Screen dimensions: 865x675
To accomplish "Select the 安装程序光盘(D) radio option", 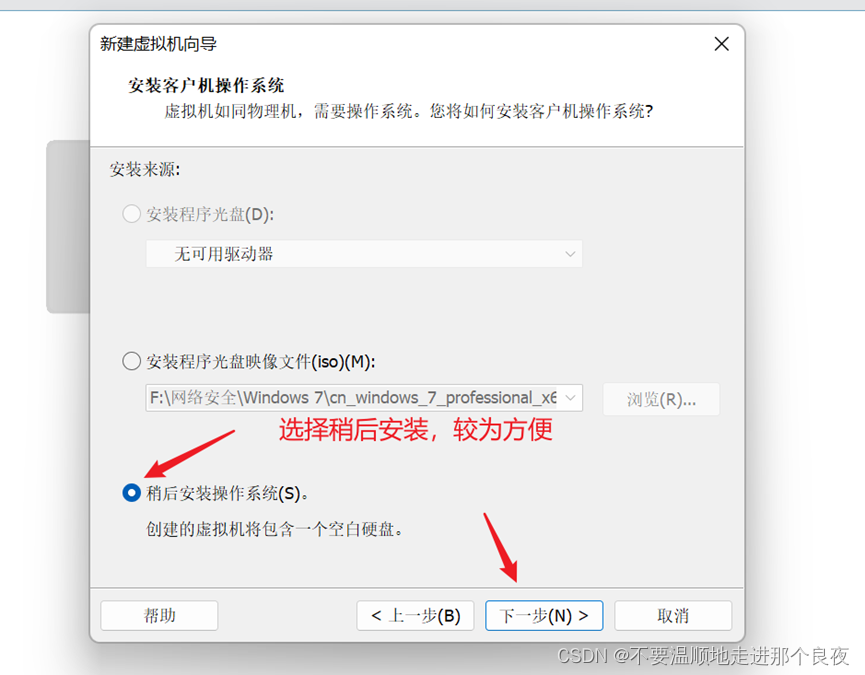I will pyautogui.click(x=131, y=214).
